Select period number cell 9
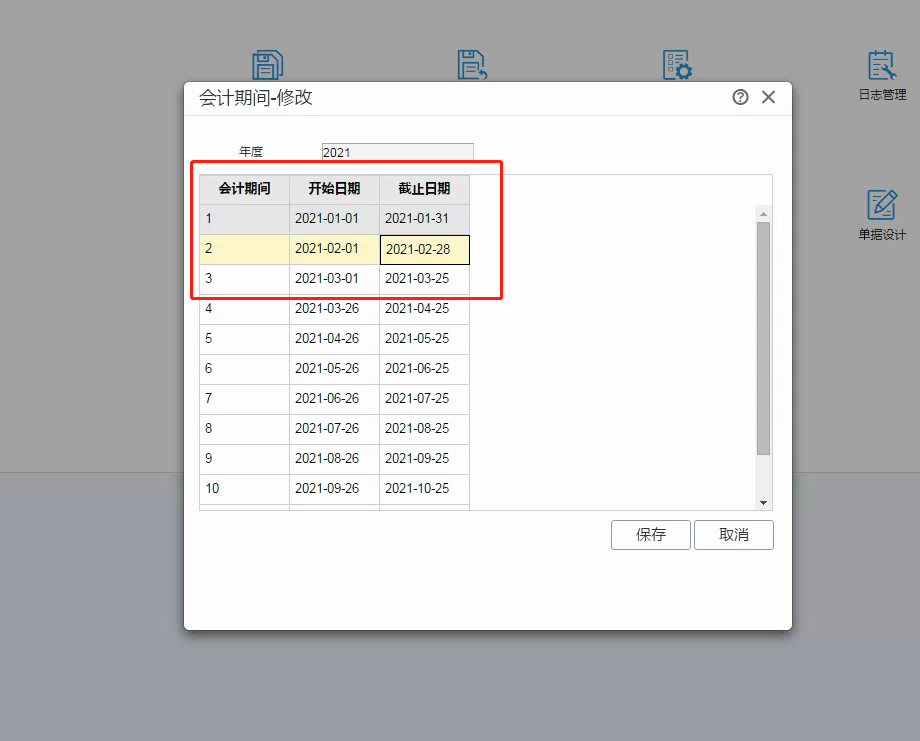Image resolution: width=920 pixels, height=741 pixels. 245,459
